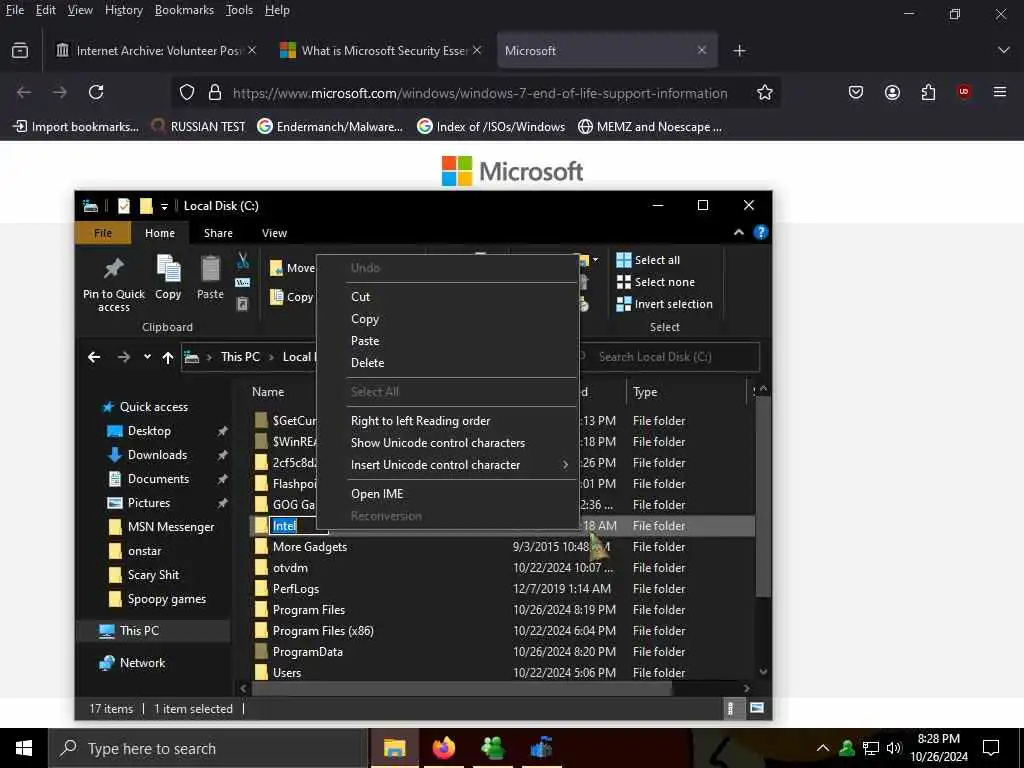Click the Copy path icon in Clipboard group
1024x768 pixels.
242,283
